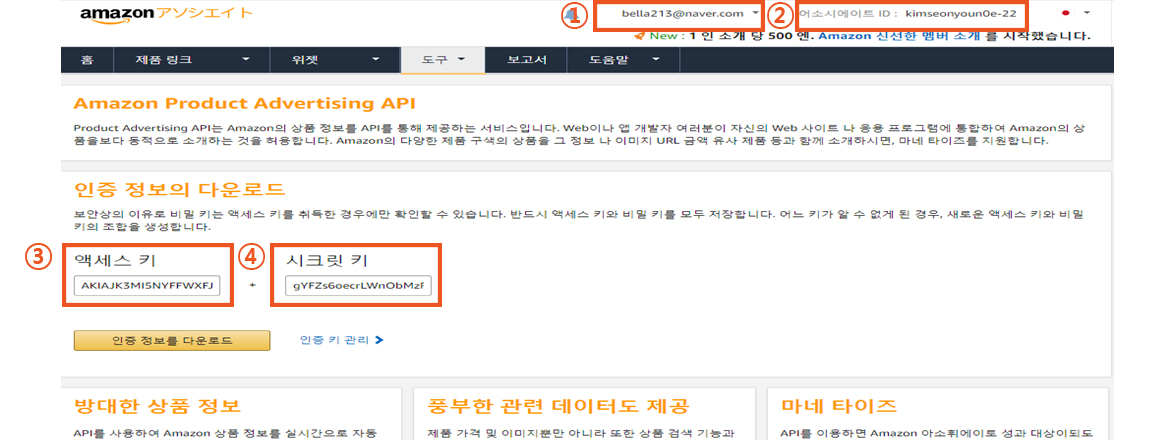Click the 마네 타이즈 heading
The image size is (1160, 440).
tap(839, 406)
